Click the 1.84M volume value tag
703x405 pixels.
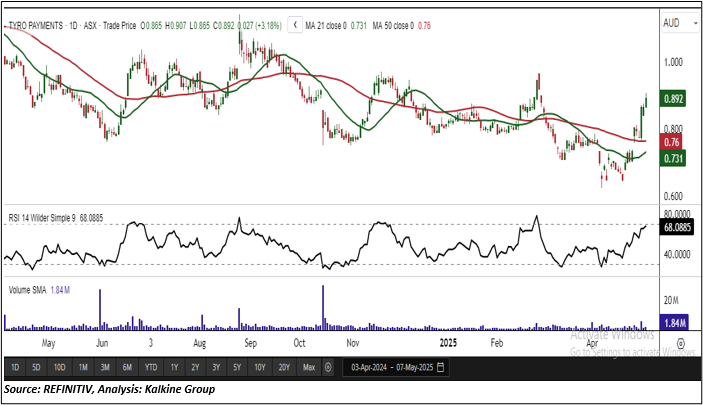(674, 322)
